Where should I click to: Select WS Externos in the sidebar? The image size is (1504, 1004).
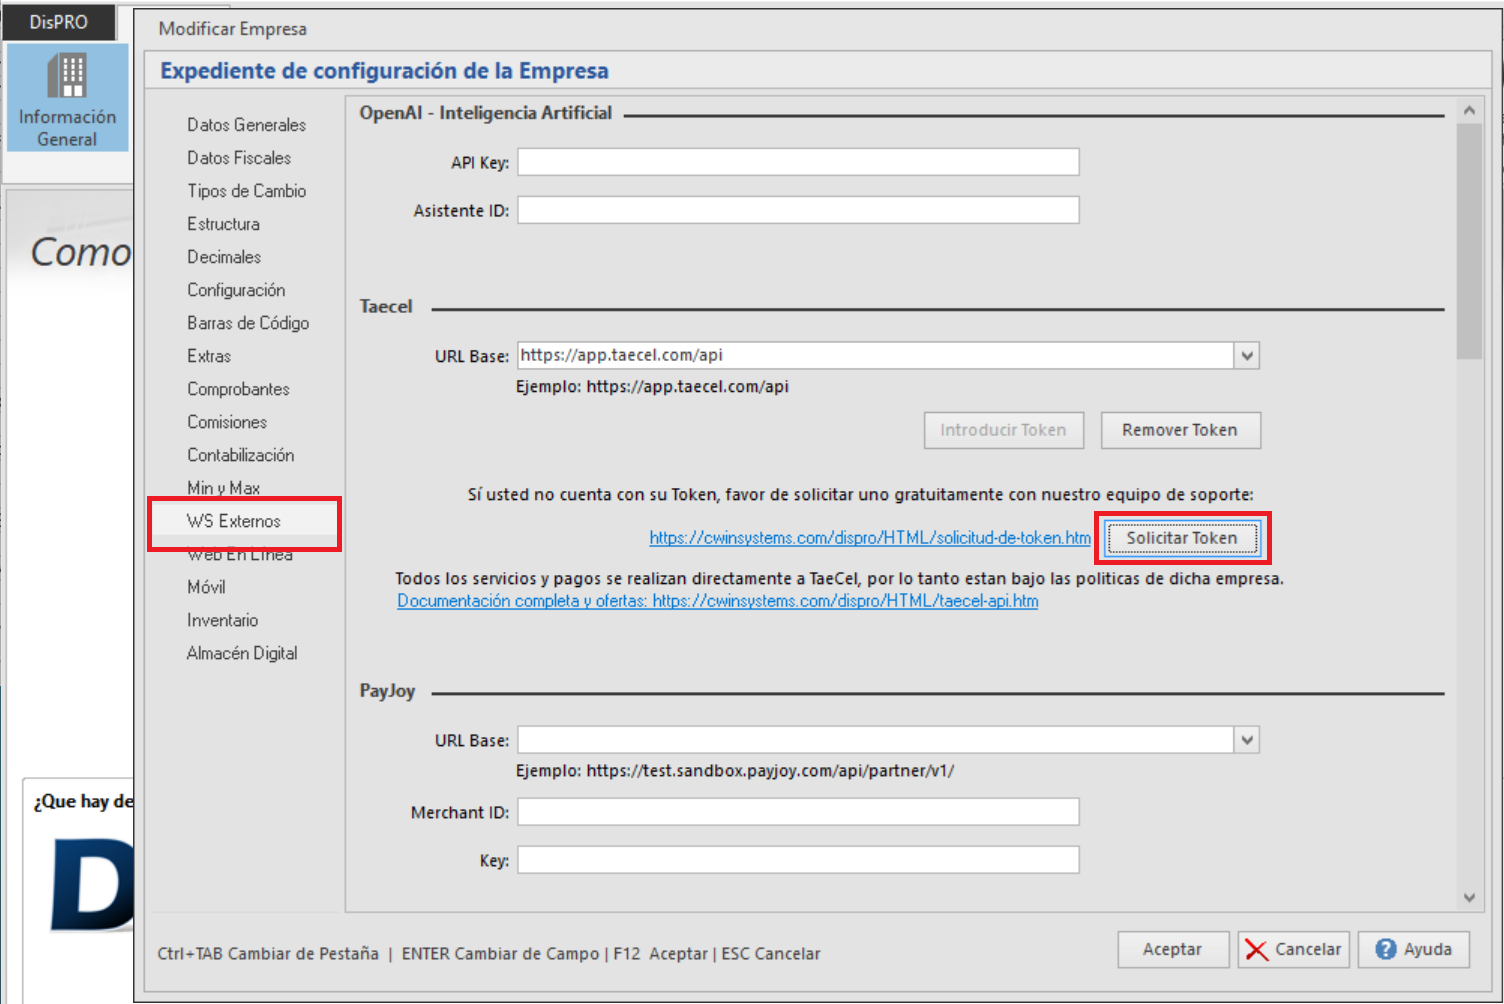coord(234,521)
